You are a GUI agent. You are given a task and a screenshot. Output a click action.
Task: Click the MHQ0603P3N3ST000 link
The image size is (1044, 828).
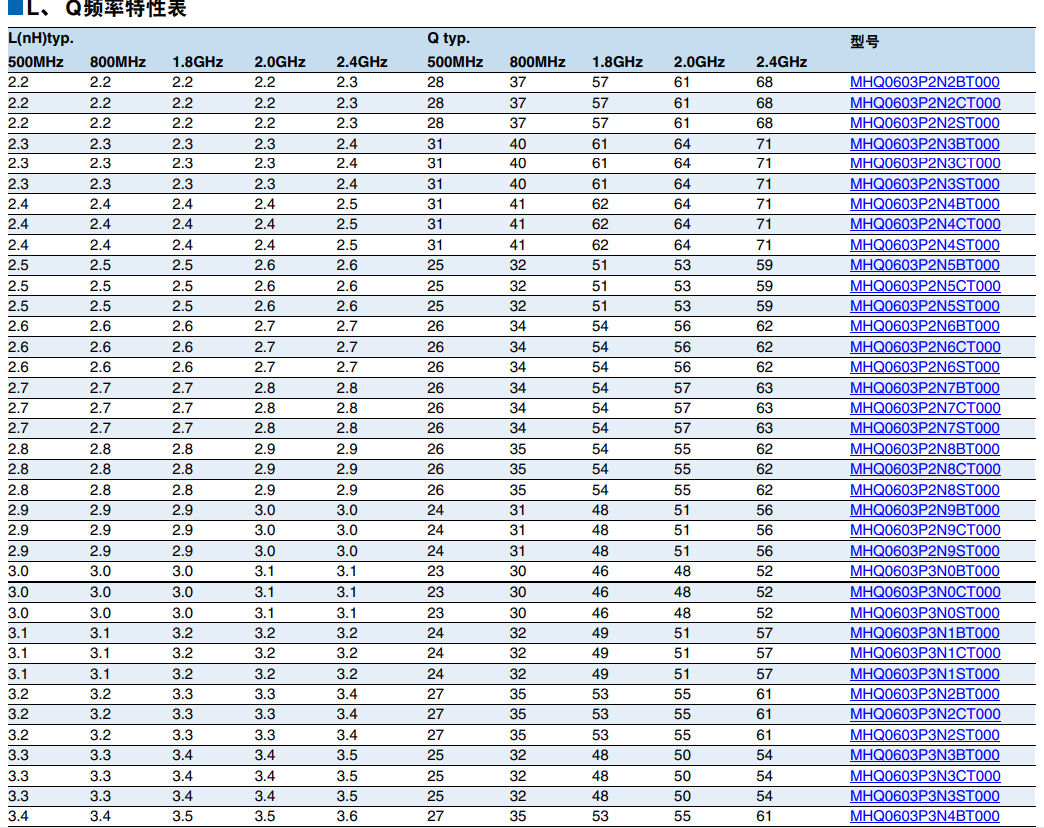tap(925, 796)
